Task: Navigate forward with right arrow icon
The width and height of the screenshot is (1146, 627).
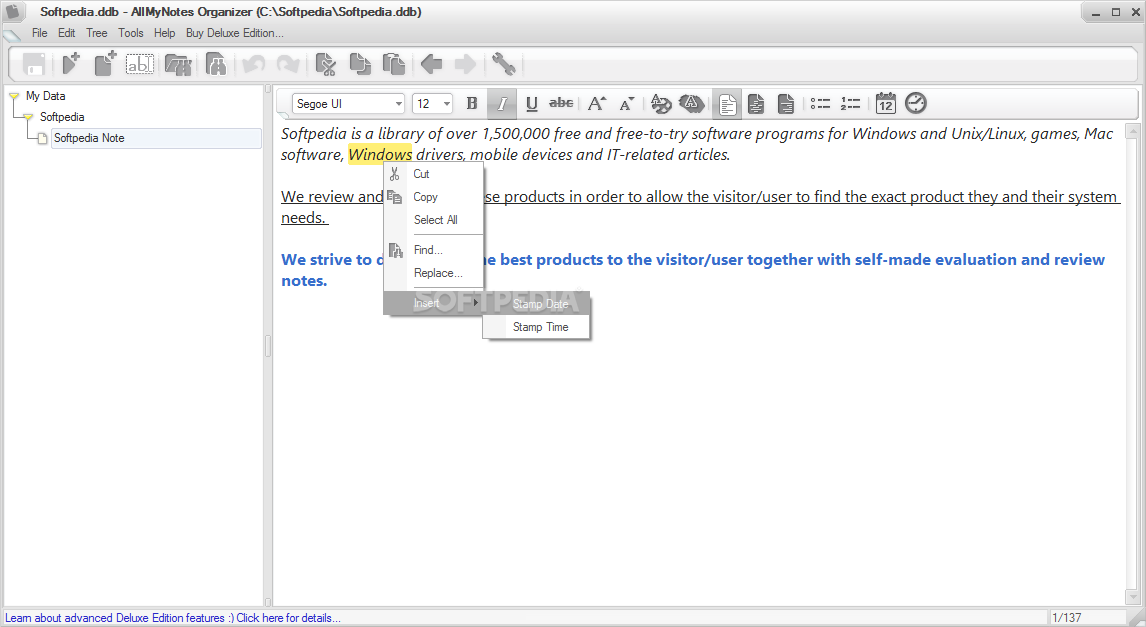Action: pyautogui.click(x=465, y=64)
